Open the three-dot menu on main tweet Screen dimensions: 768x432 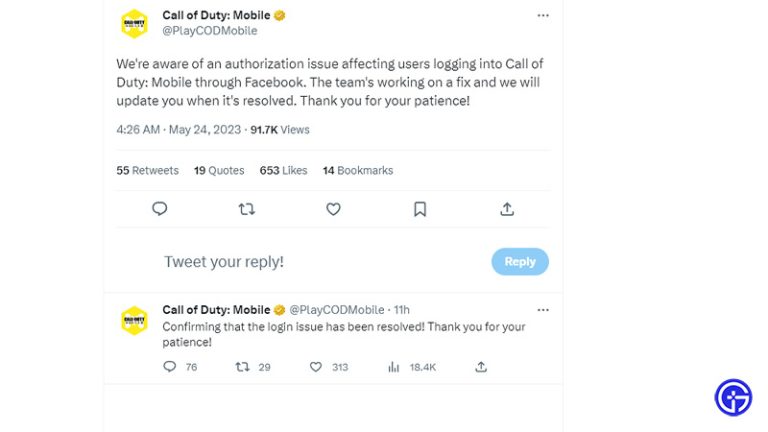click(543, 16)
